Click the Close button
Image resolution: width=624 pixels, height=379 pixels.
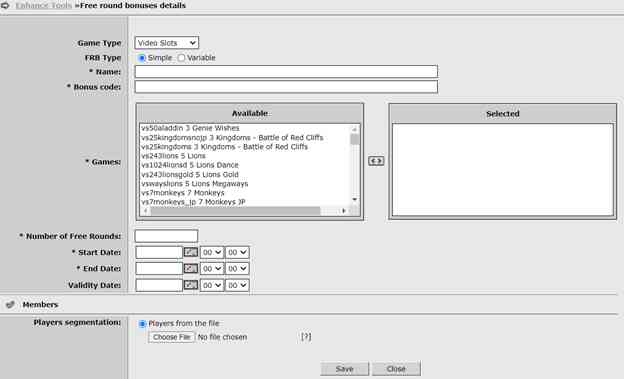(x=396, y=369)
